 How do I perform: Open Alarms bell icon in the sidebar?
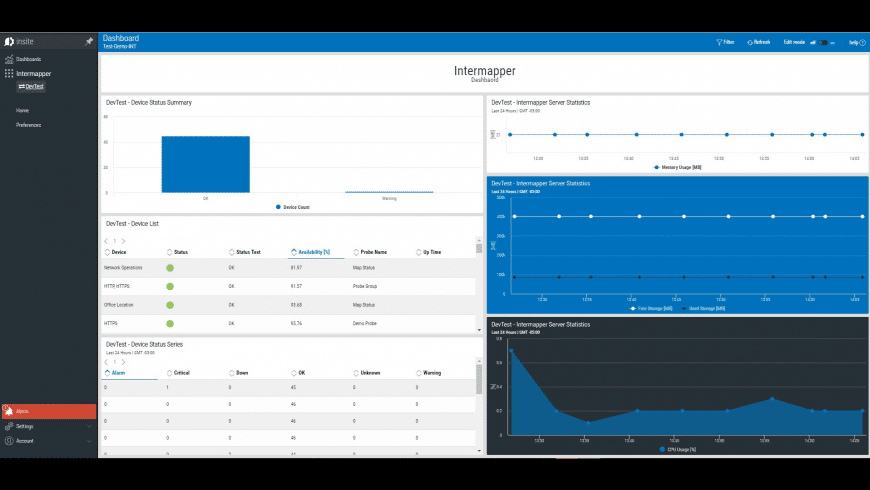click(x=9, y=411)
